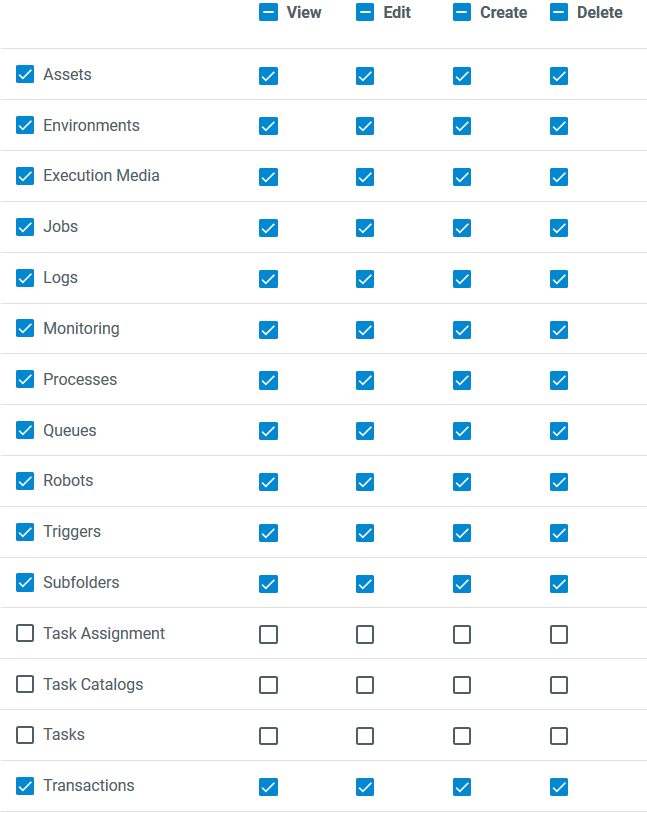The image size is (647, 813).
Task: Toggle the Edit column header checkbox
Action: 365,13
